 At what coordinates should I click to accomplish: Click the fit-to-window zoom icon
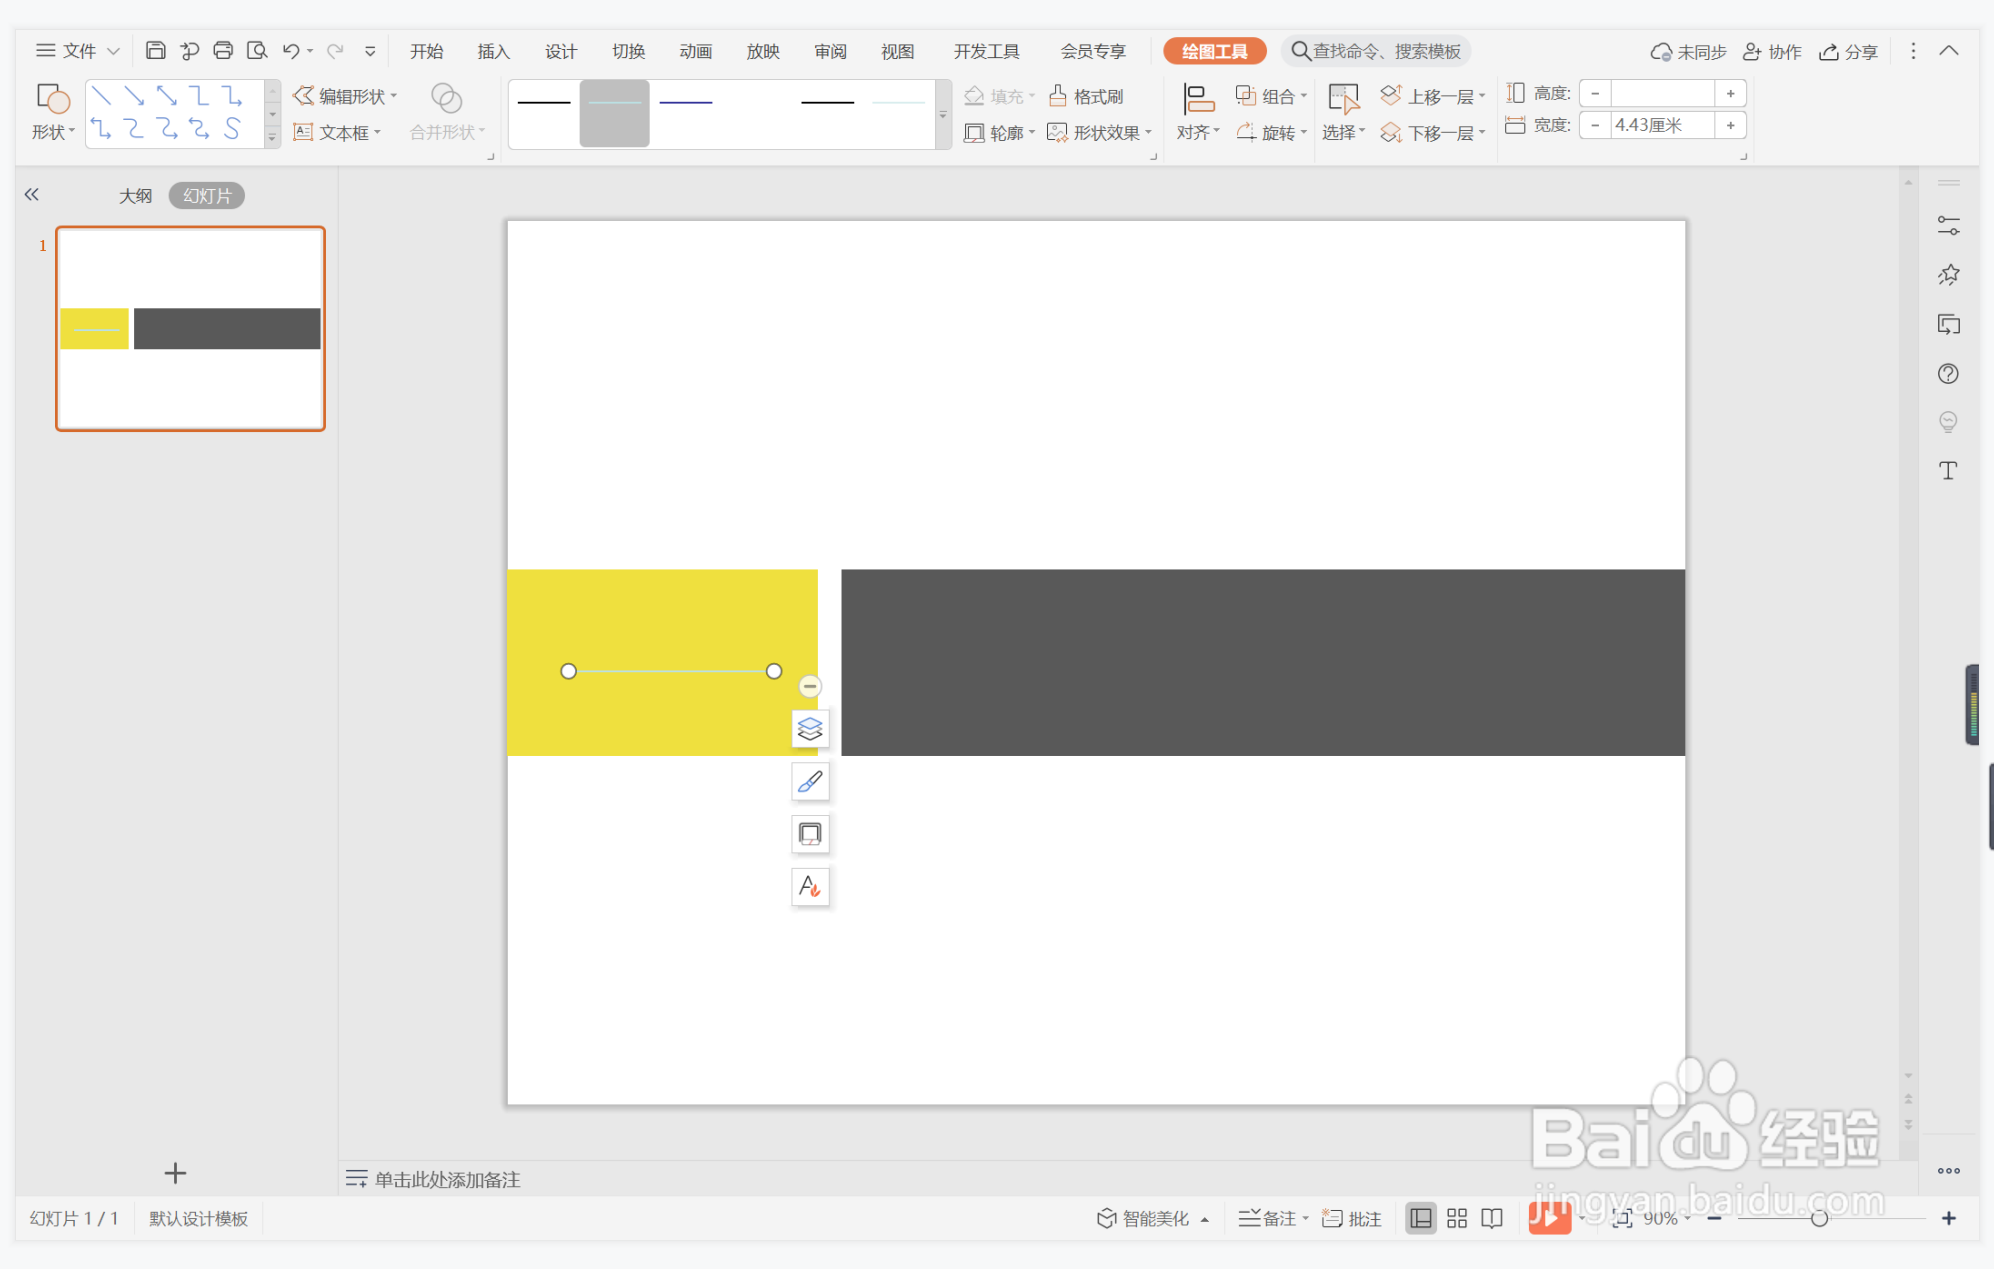coord(1622,1218)
